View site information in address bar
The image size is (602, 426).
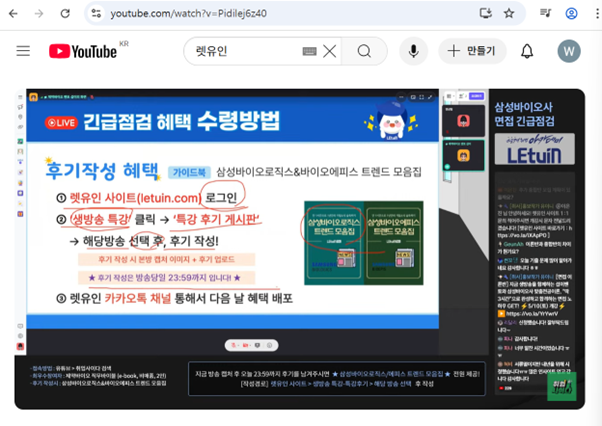pyautogui.click(x=96, y=14)
